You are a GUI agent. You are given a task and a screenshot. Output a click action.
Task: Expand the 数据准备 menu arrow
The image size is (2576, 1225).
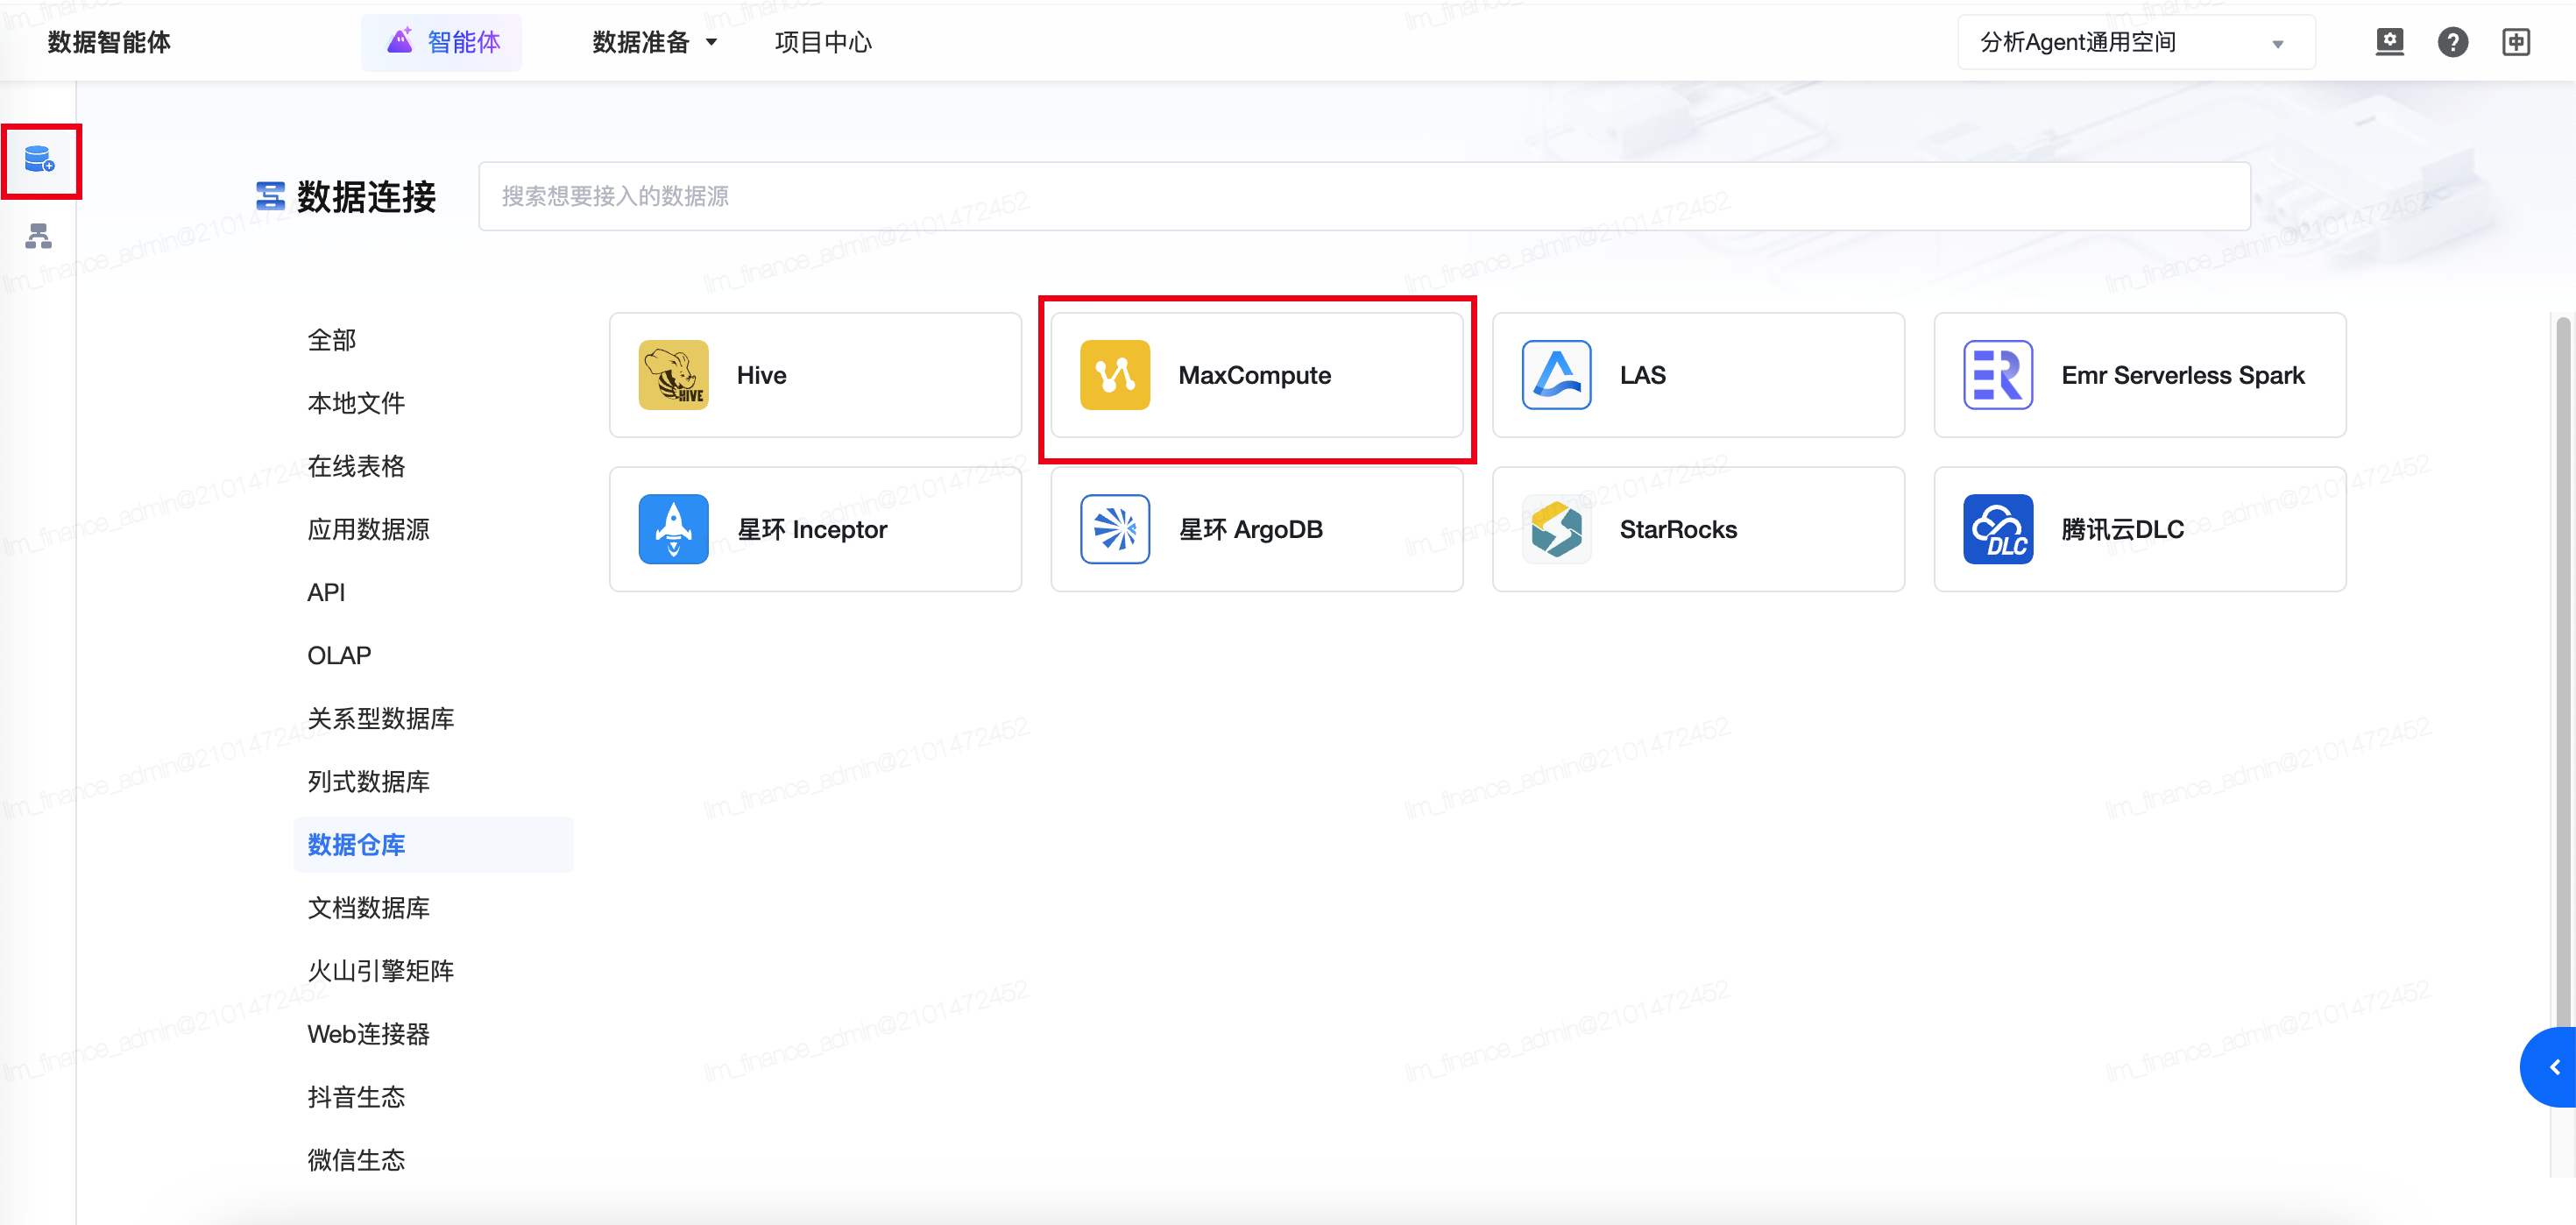[x=711, y=42]
